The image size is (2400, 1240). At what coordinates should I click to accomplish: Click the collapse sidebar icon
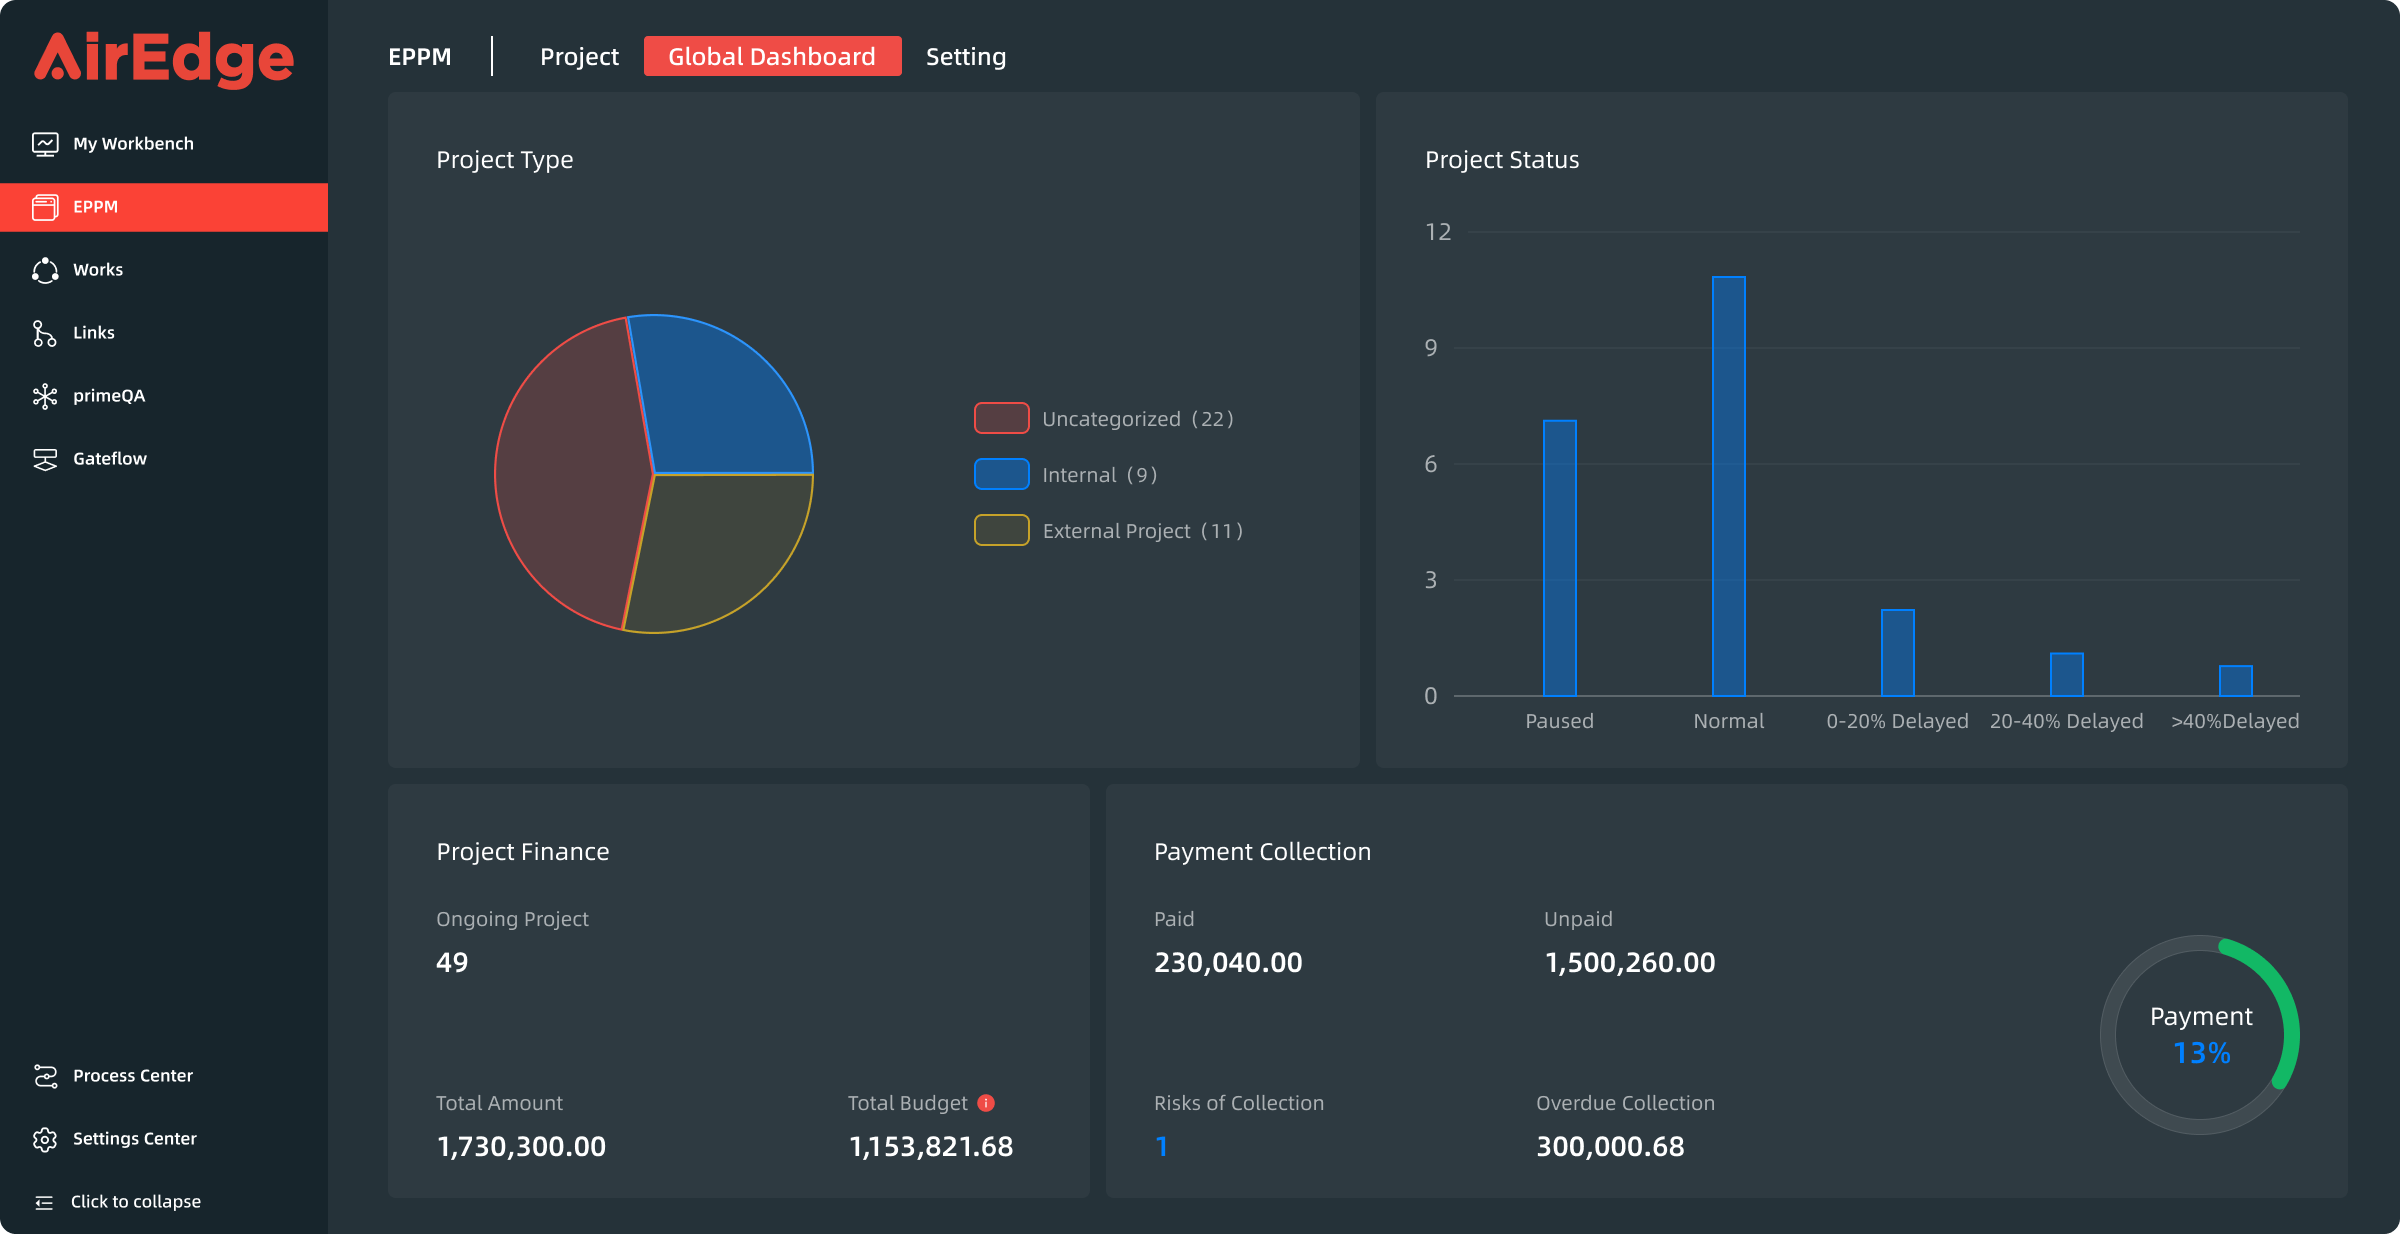44,1202
